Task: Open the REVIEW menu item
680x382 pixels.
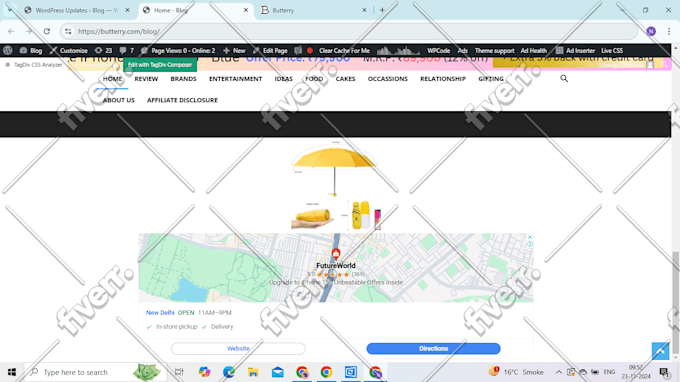Action: pyautogui.click(x=146, y=78)
